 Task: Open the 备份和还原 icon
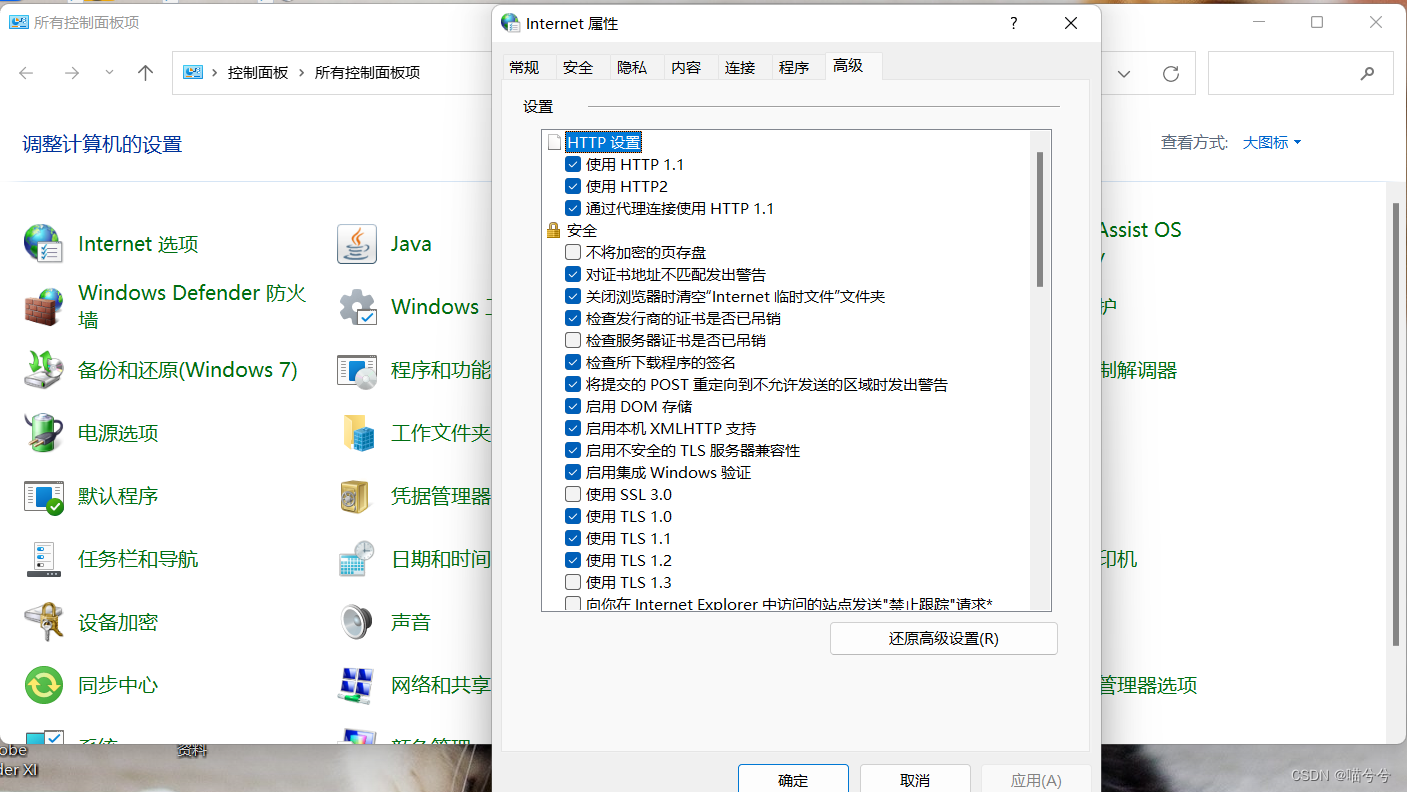43,369
